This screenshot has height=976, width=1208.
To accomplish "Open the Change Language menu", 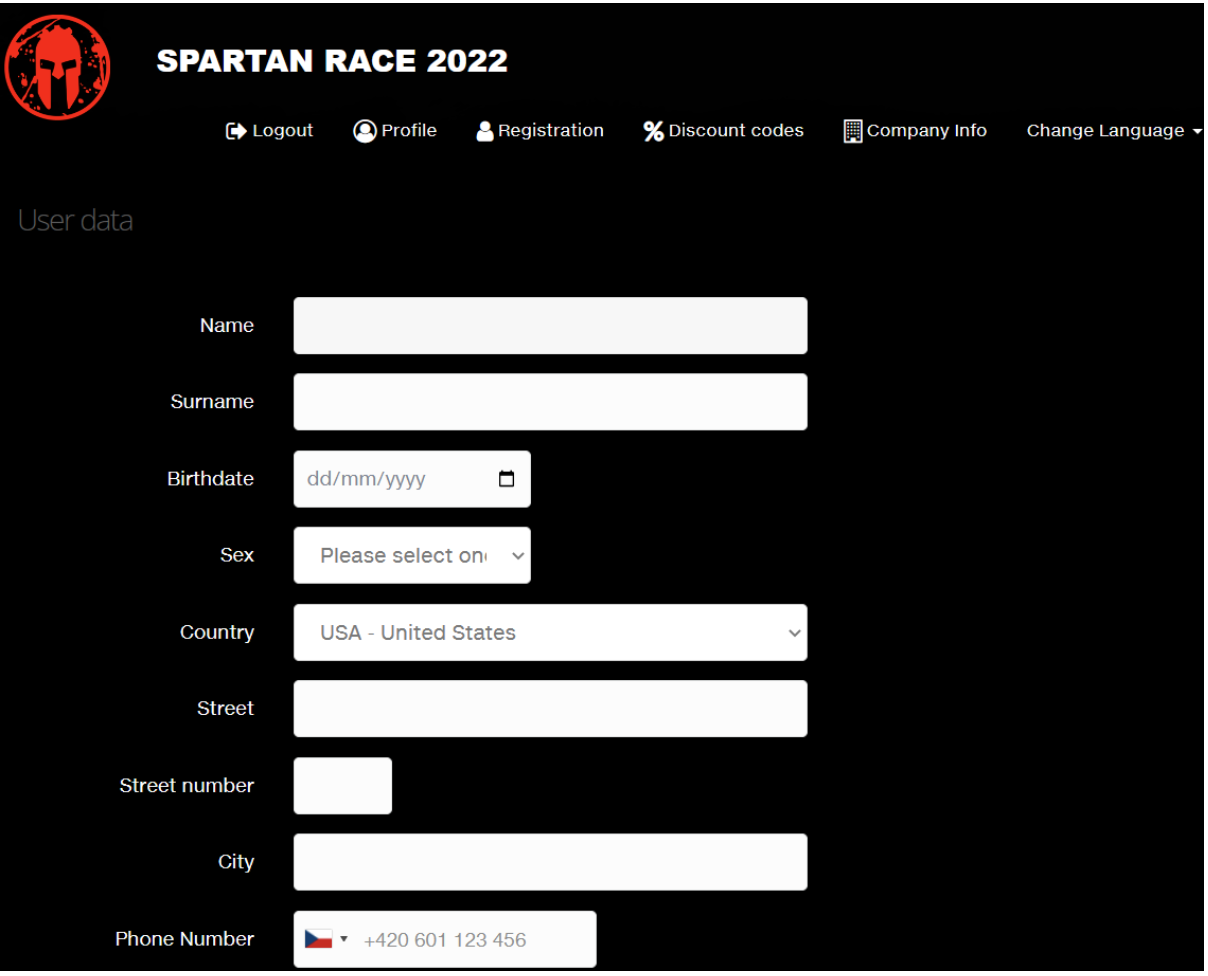I will click(1113, 131).
